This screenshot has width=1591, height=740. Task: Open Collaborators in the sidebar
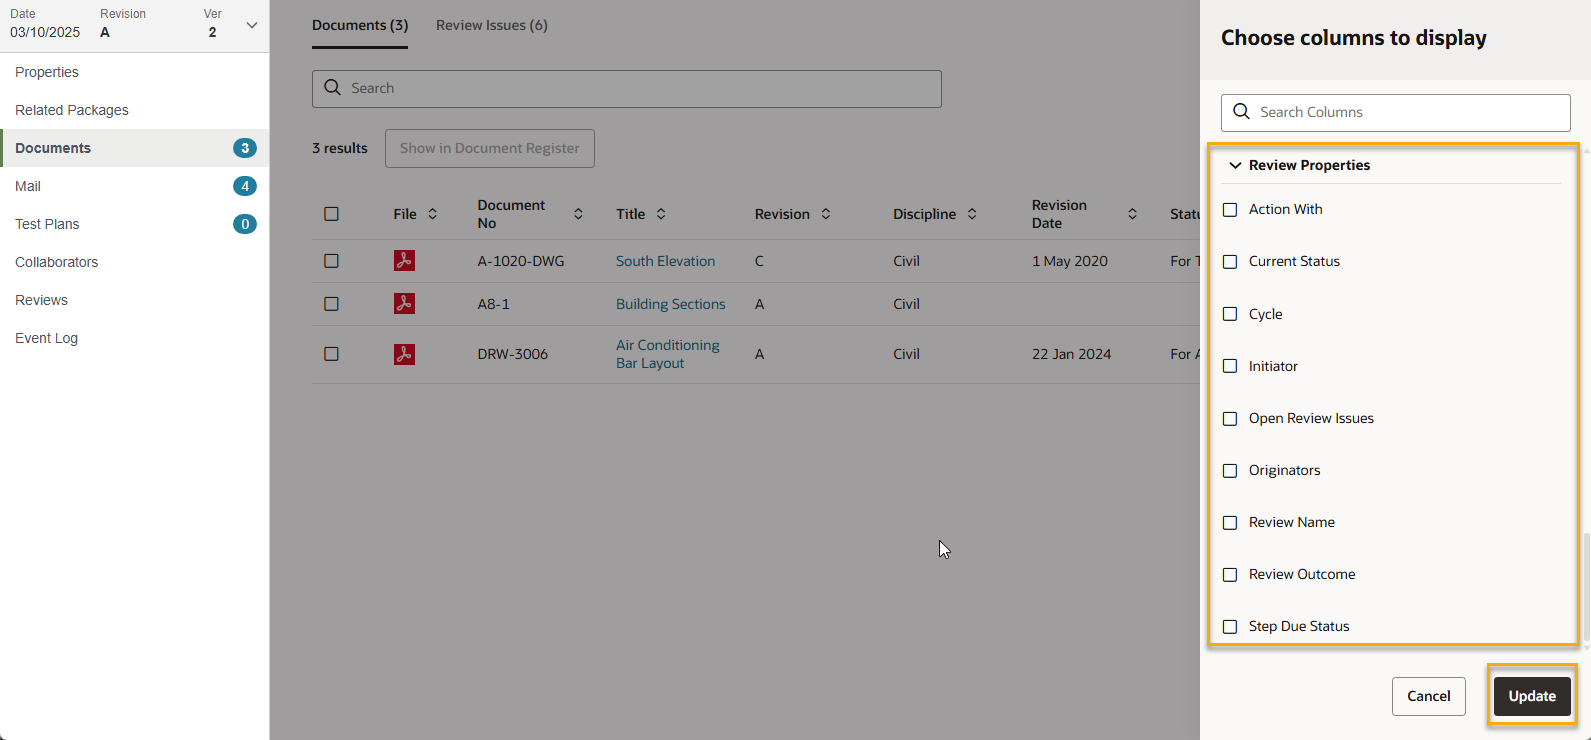(57, 262)
